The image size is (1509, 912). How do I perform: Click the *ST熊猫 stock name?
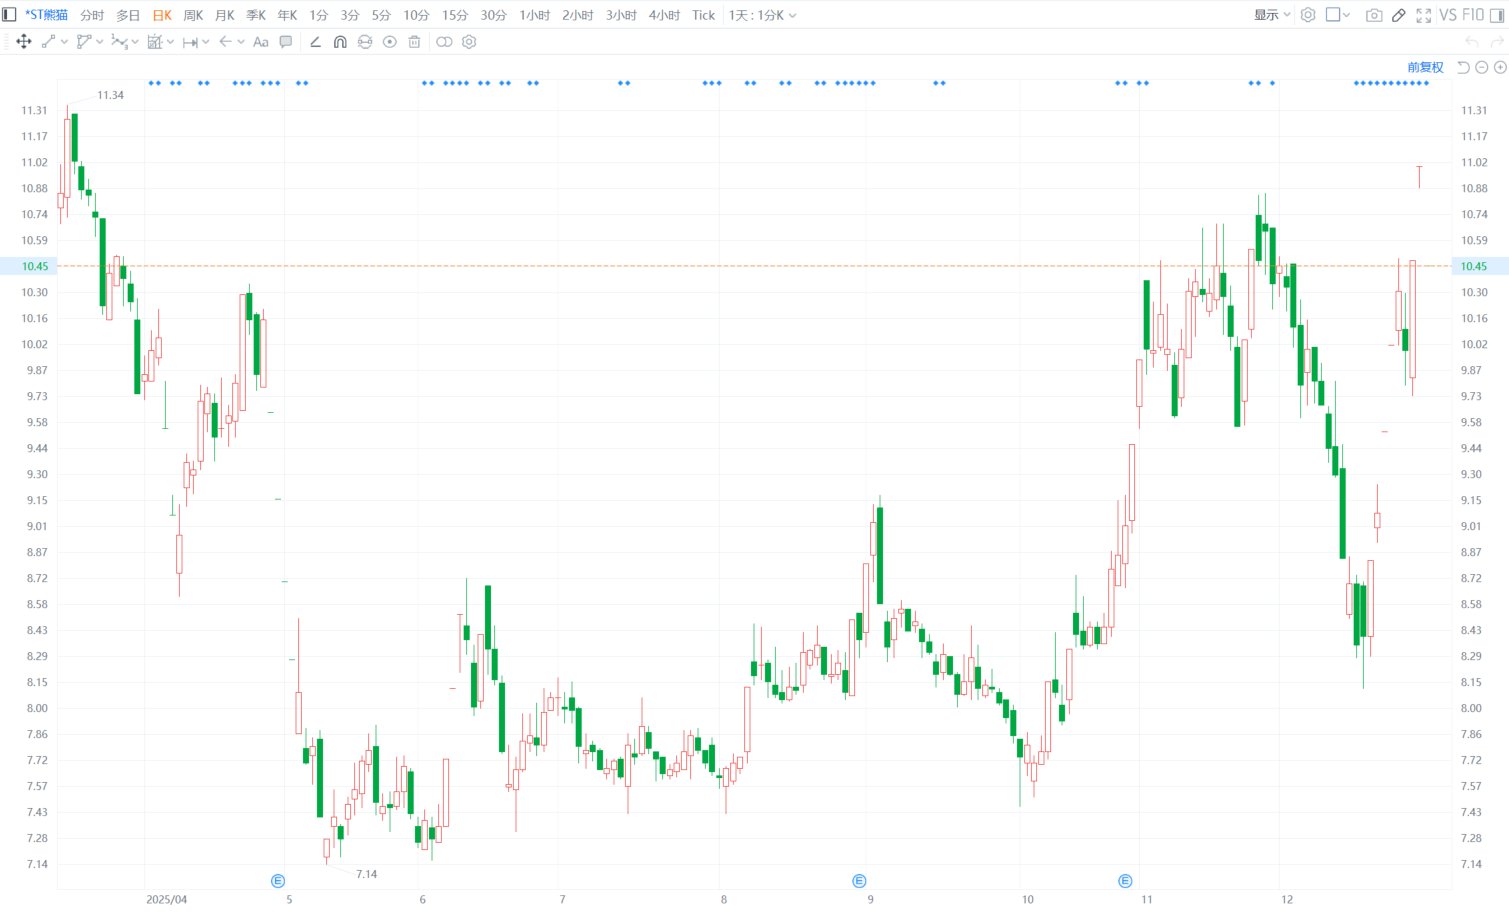click(47, 15)
